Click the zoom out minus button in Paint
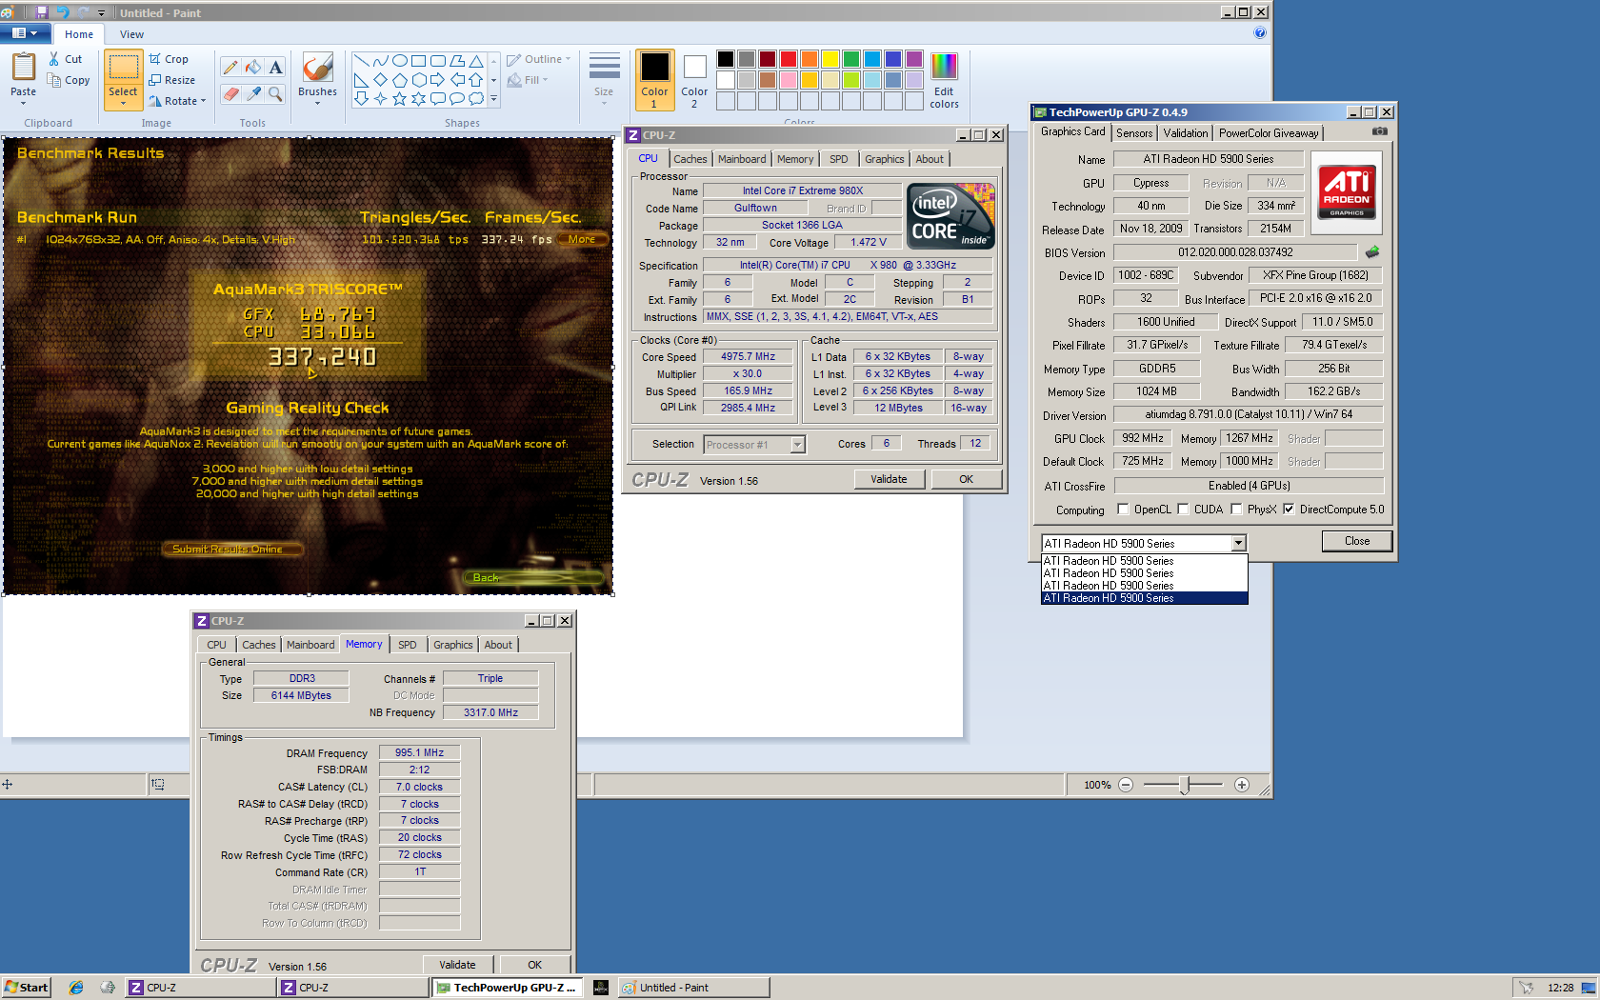 point(1125,785)
